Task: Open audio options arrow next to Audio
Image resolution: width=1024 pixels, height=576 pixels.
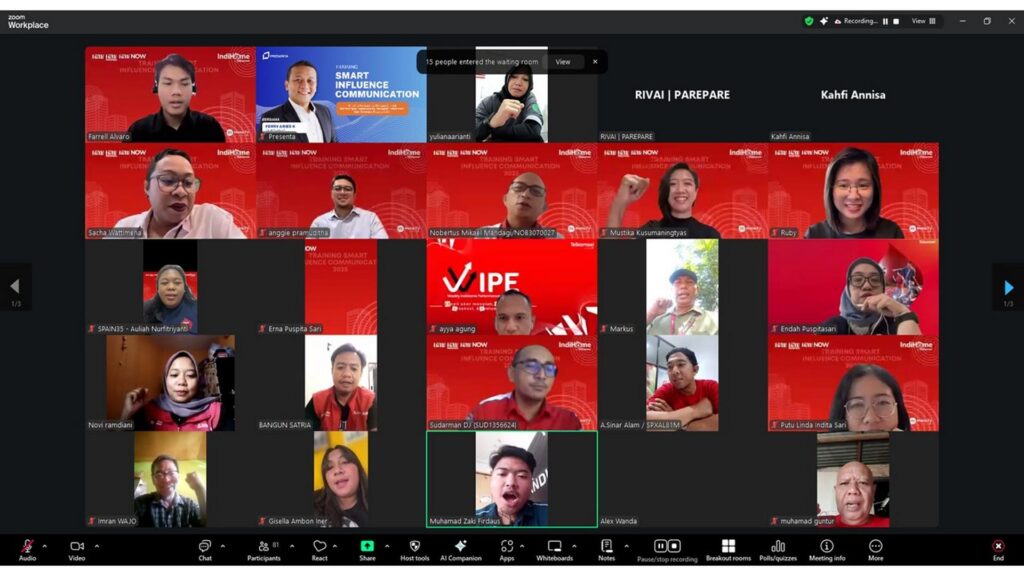Action: (x=45, y=546)
